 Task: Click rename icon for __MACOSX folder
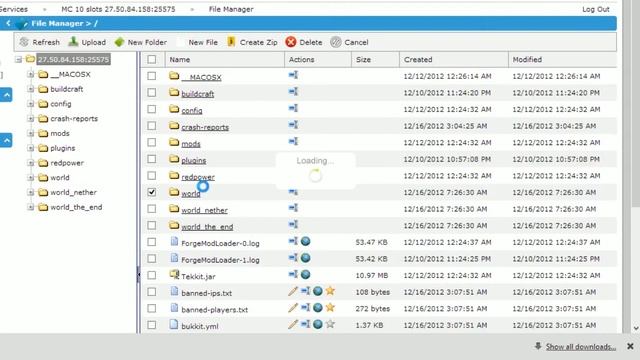coord(293,75)
